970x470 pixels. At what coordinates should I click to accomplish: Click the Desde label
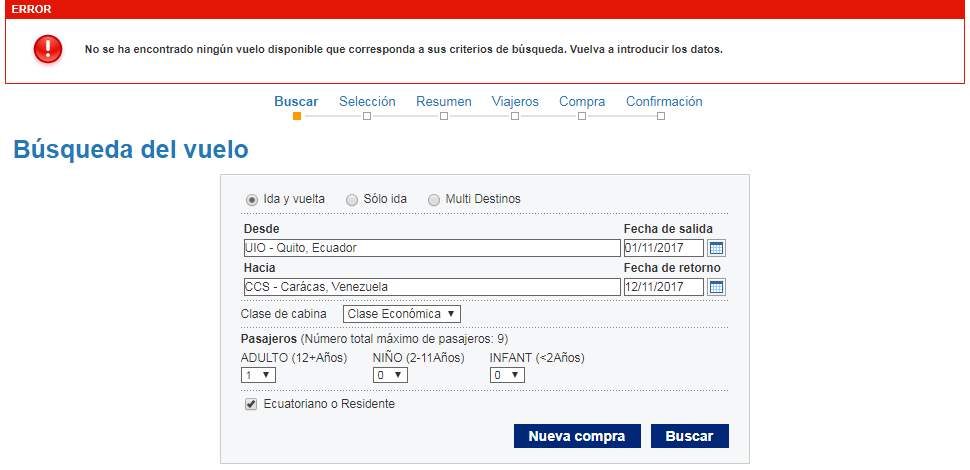(x=262, y=229)
